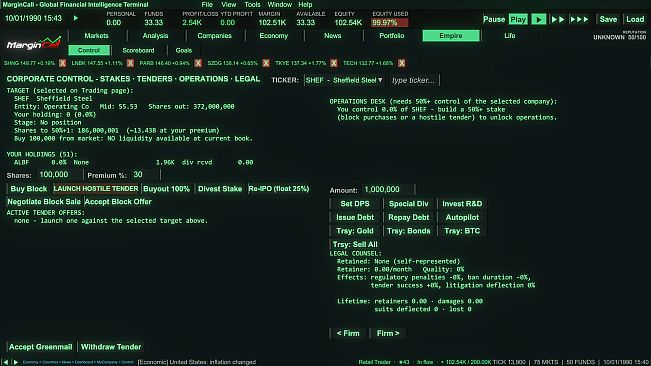The image size is (651, 366).
Task: Switch to the Markets tab
Action: [96, 36]
